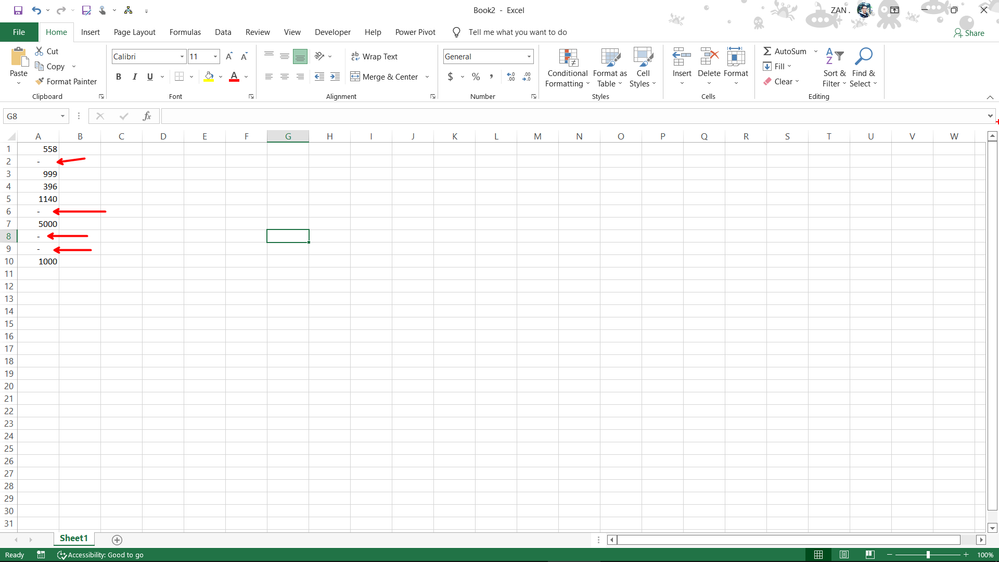This screenshot has width=999, height=562.
Task: Click the Insert cells icon
Action: coord(682,57)
